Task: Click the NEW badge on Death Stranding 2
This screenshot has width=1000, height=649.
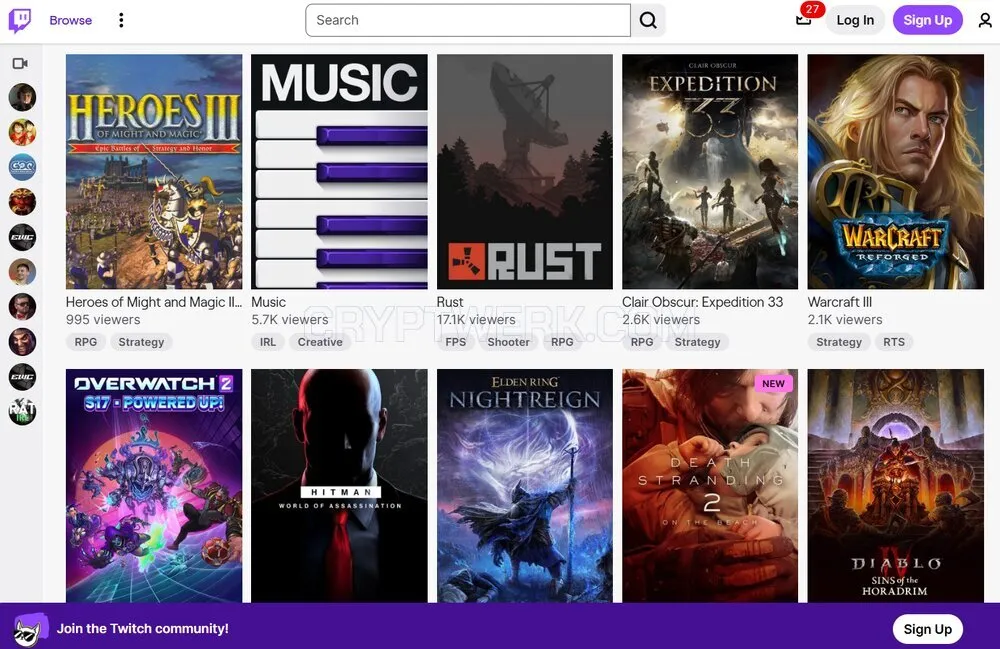Action: tap(773, 384)
